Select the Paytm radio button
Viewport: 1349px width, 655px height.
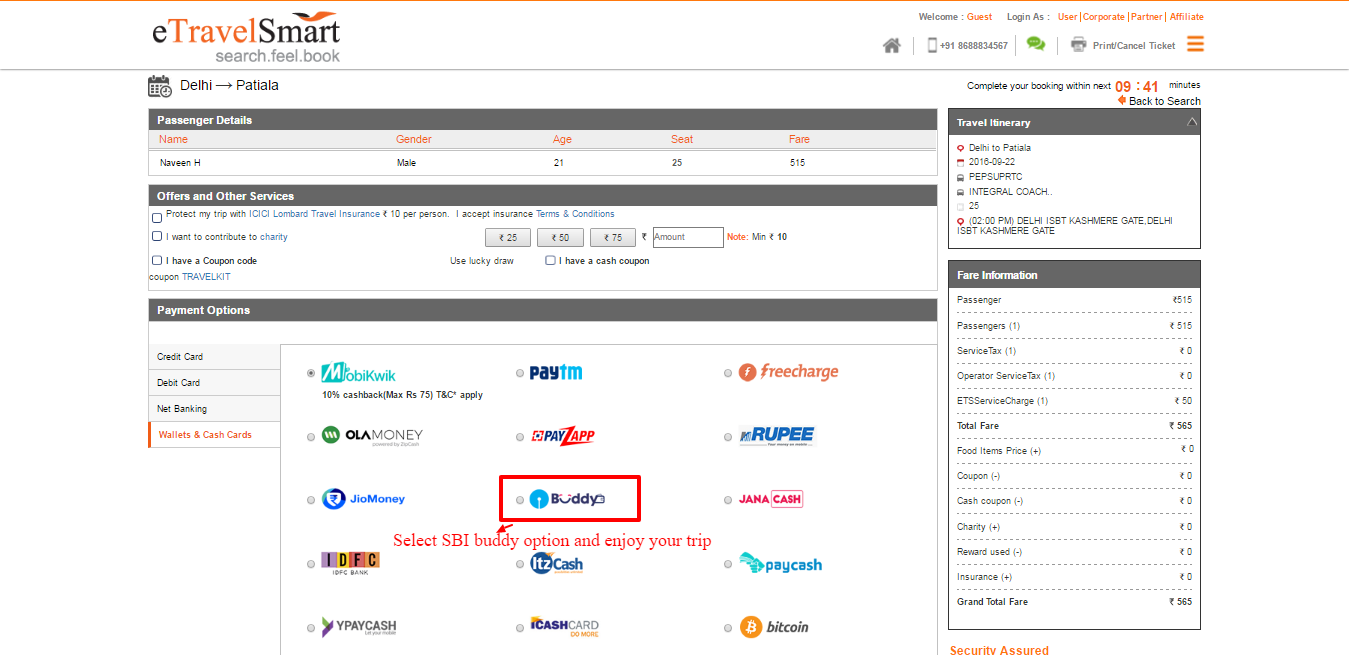(x=519, y=373)
